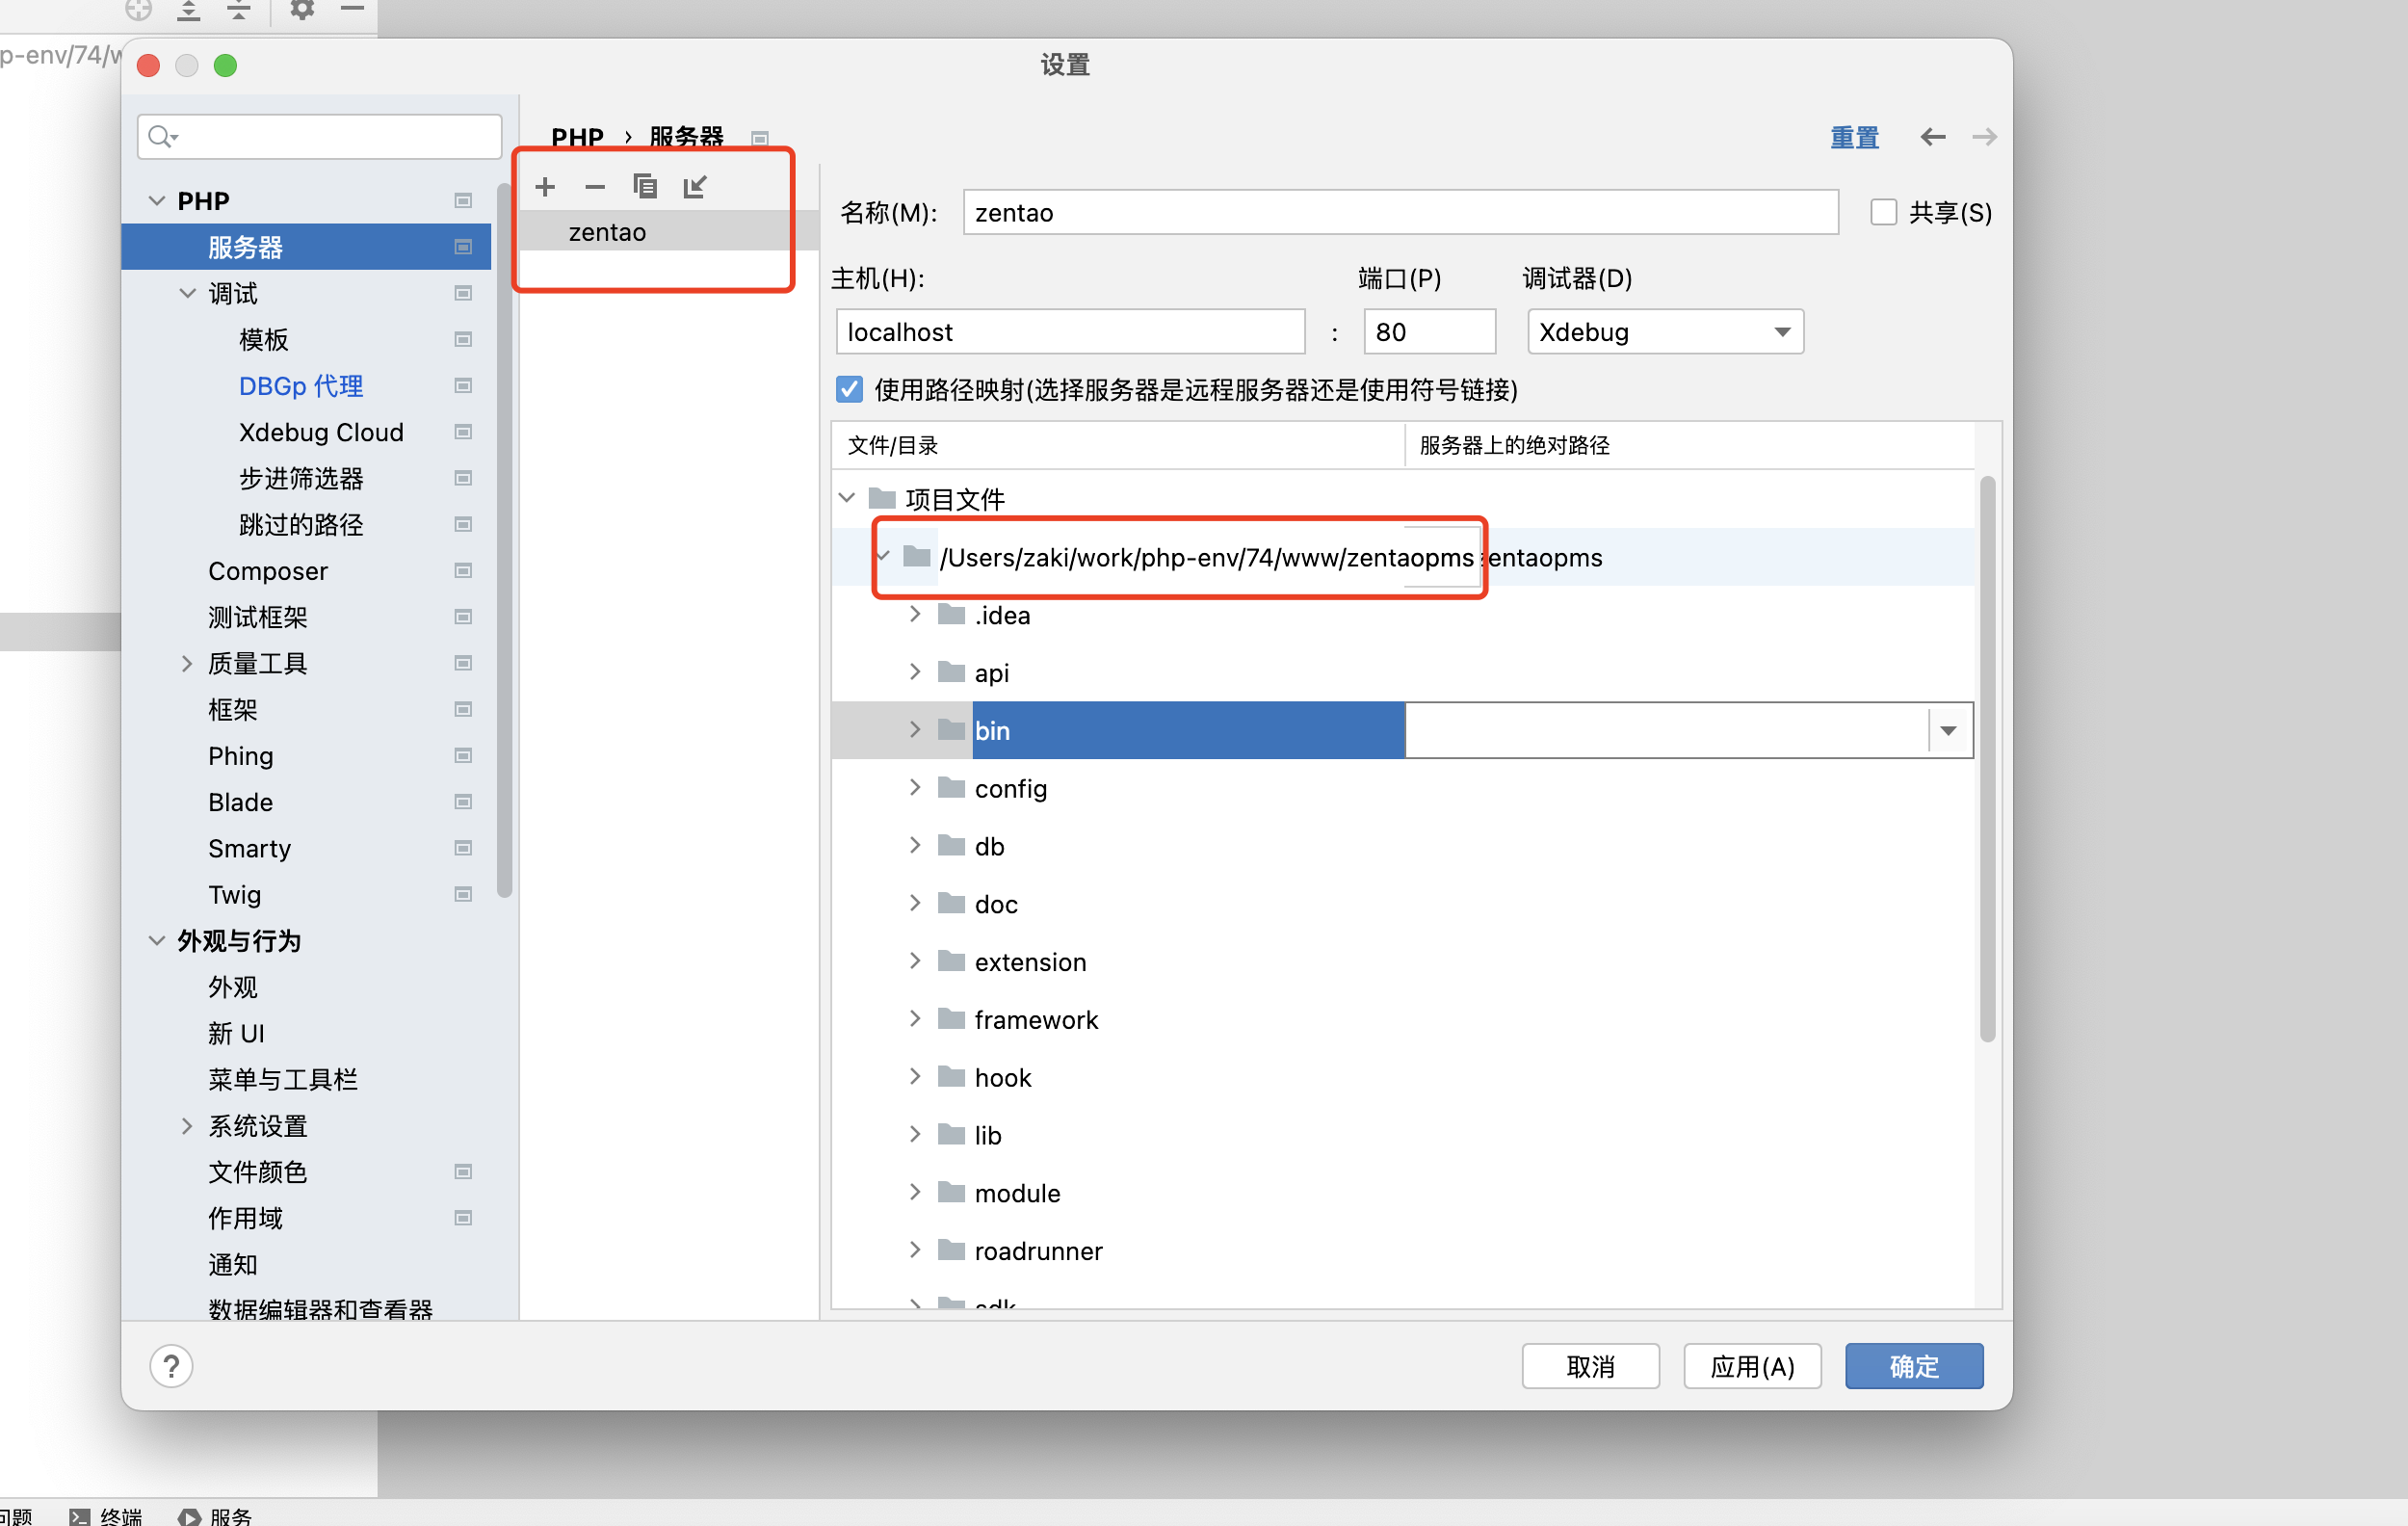This screenshot has width=2408, height=1526.
Task: Uncheck the 使用路径映射 checkbox
Action: pyautogui.click(x=849, y=389)
